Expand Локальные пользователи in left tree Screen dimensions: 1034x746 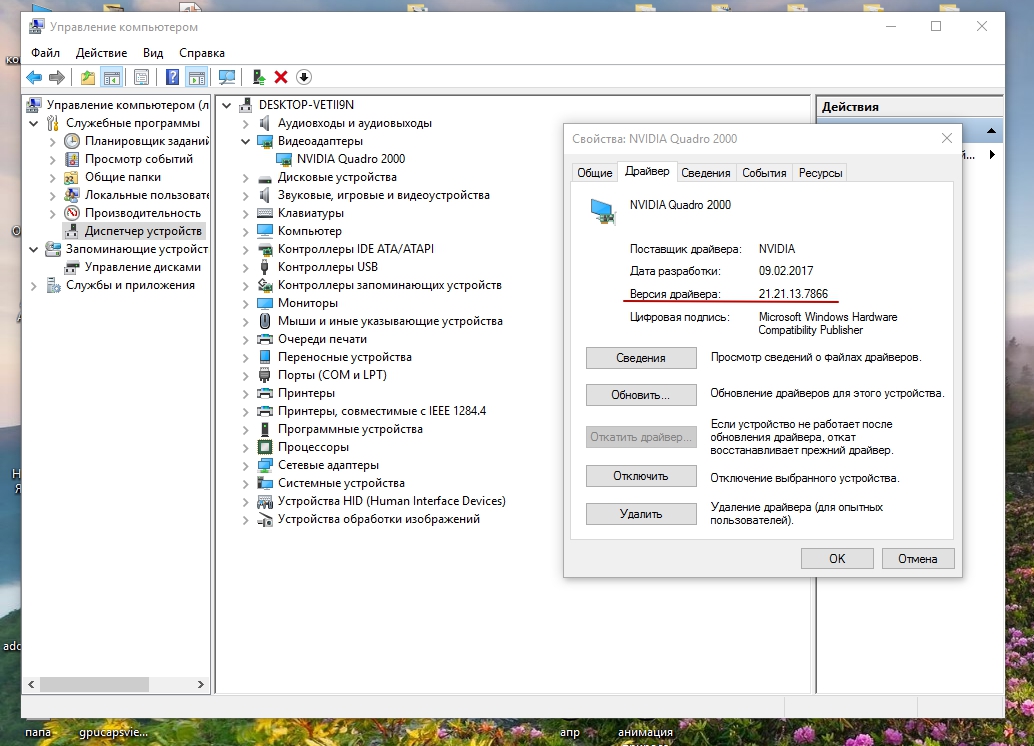coord(53,195)
